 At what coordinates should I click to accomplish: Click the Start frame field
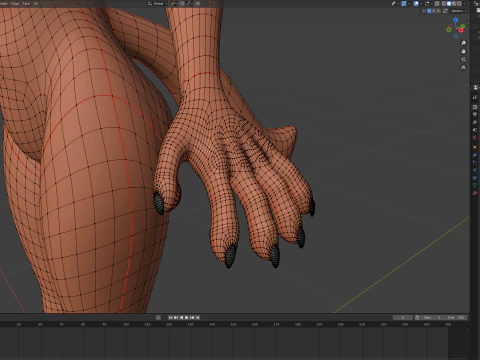pyautogui.click(x=432, y=318)
